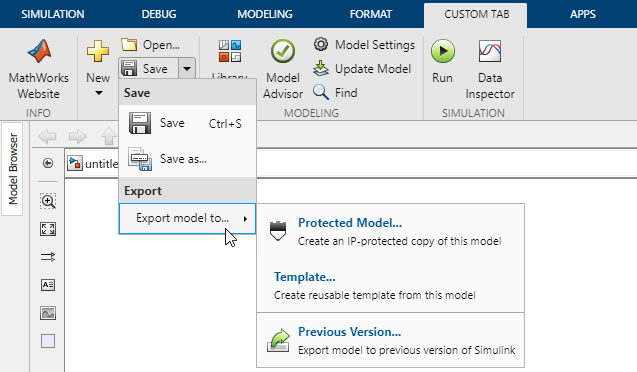Select Previous Version... export option
Viewport: 637px width, 372px height.
[x=390, y=341]
